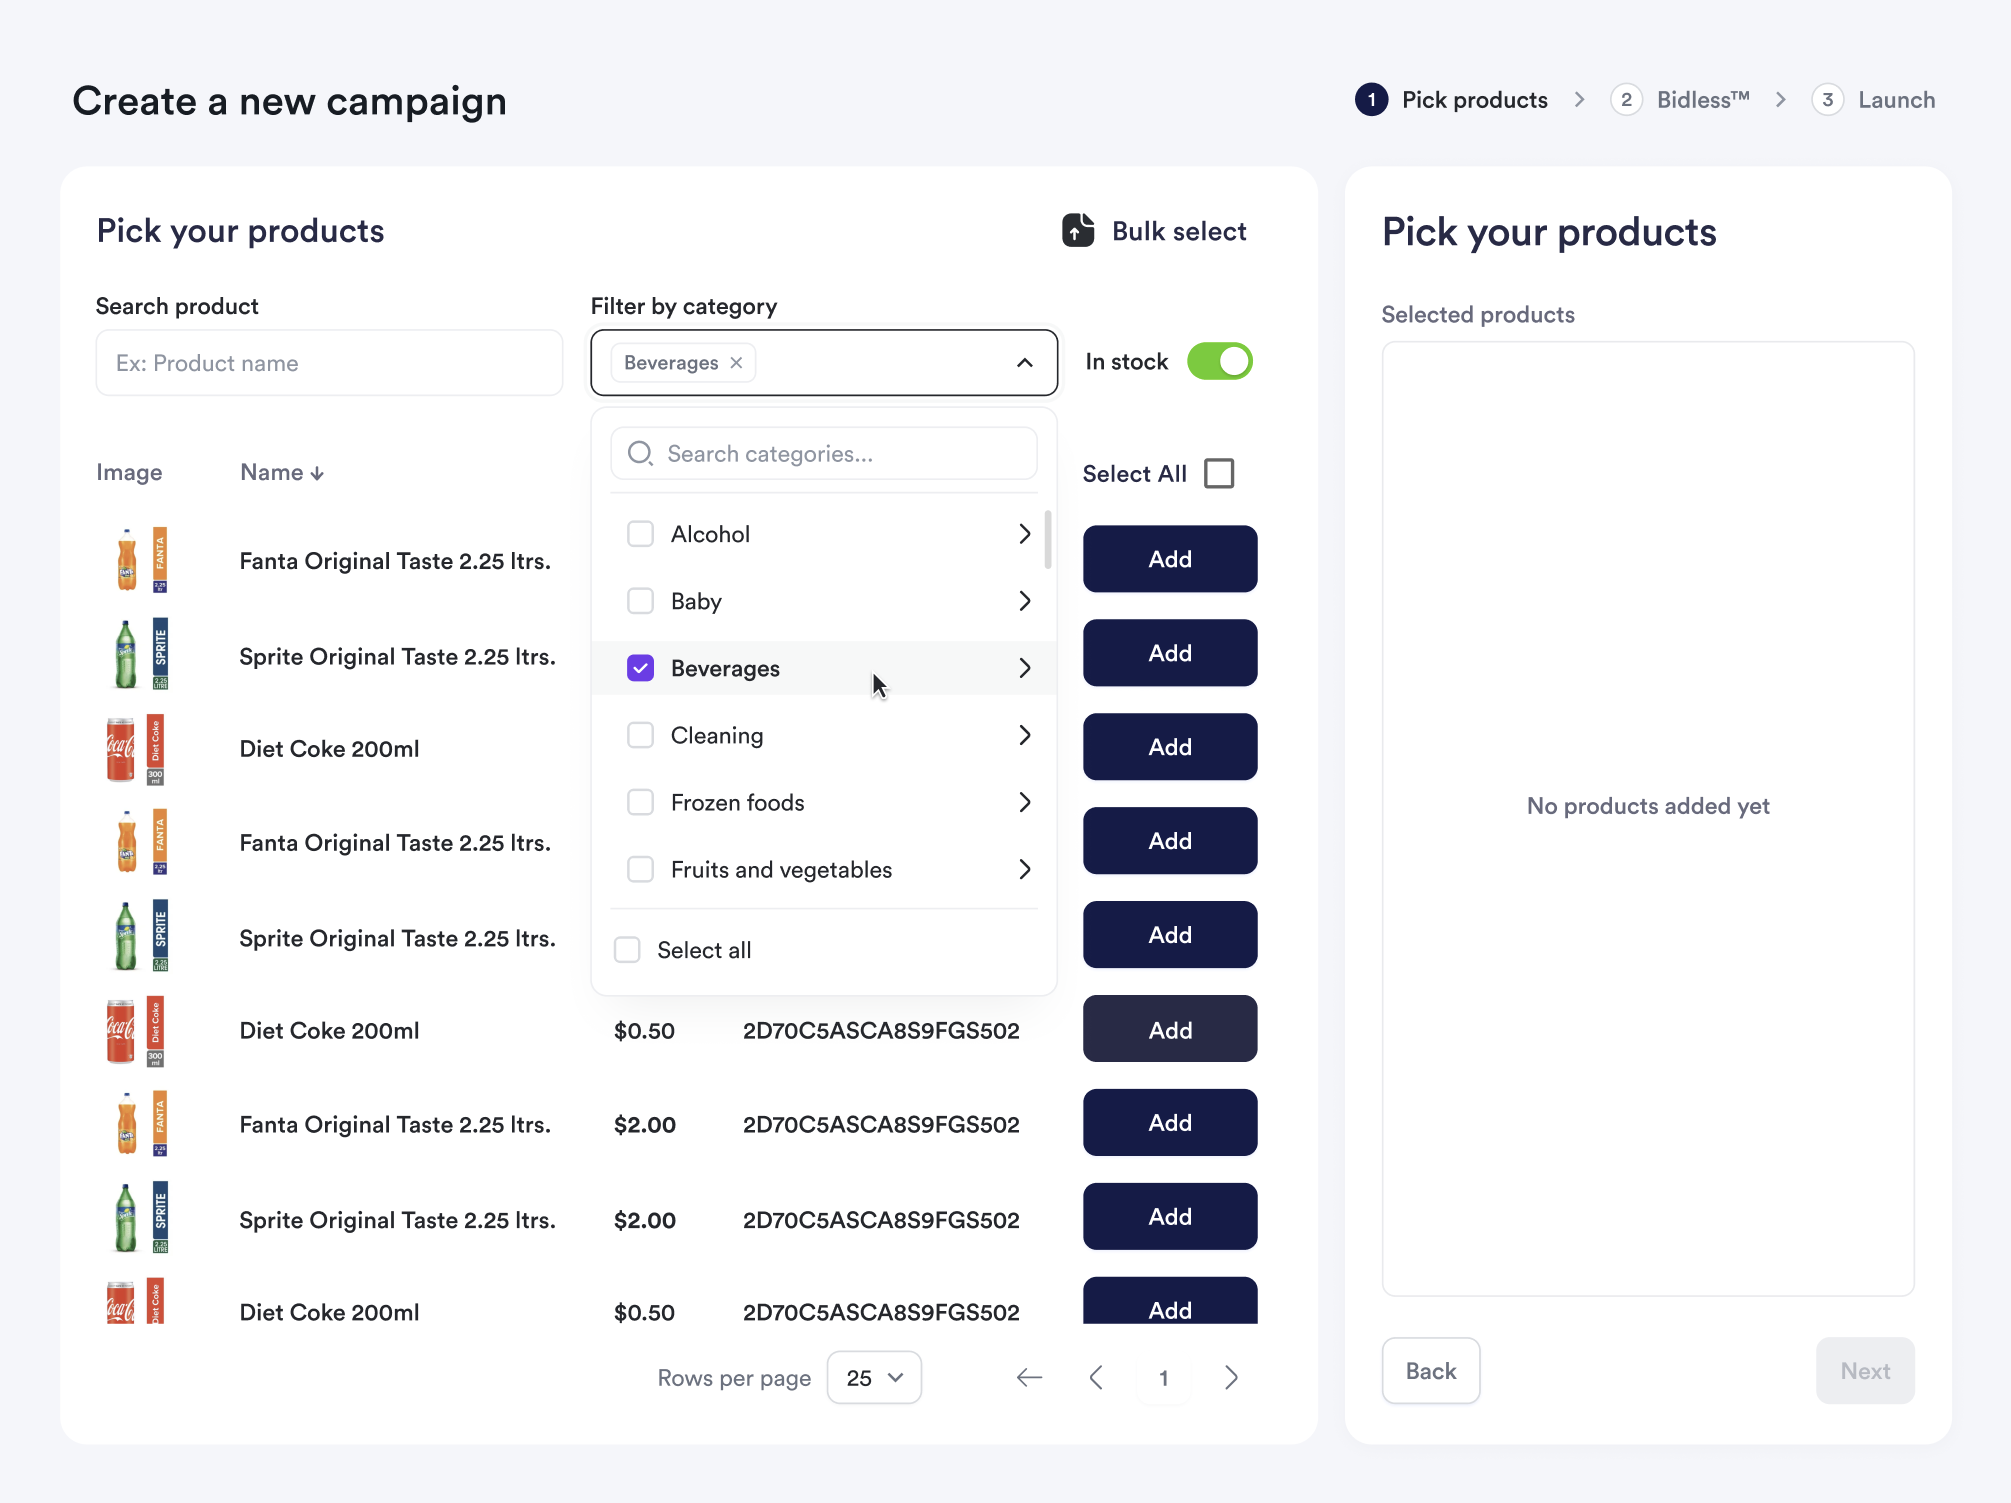Select page number 1
The height and width of the screenshot is (1503, 2011).
click(1164, 1378)
